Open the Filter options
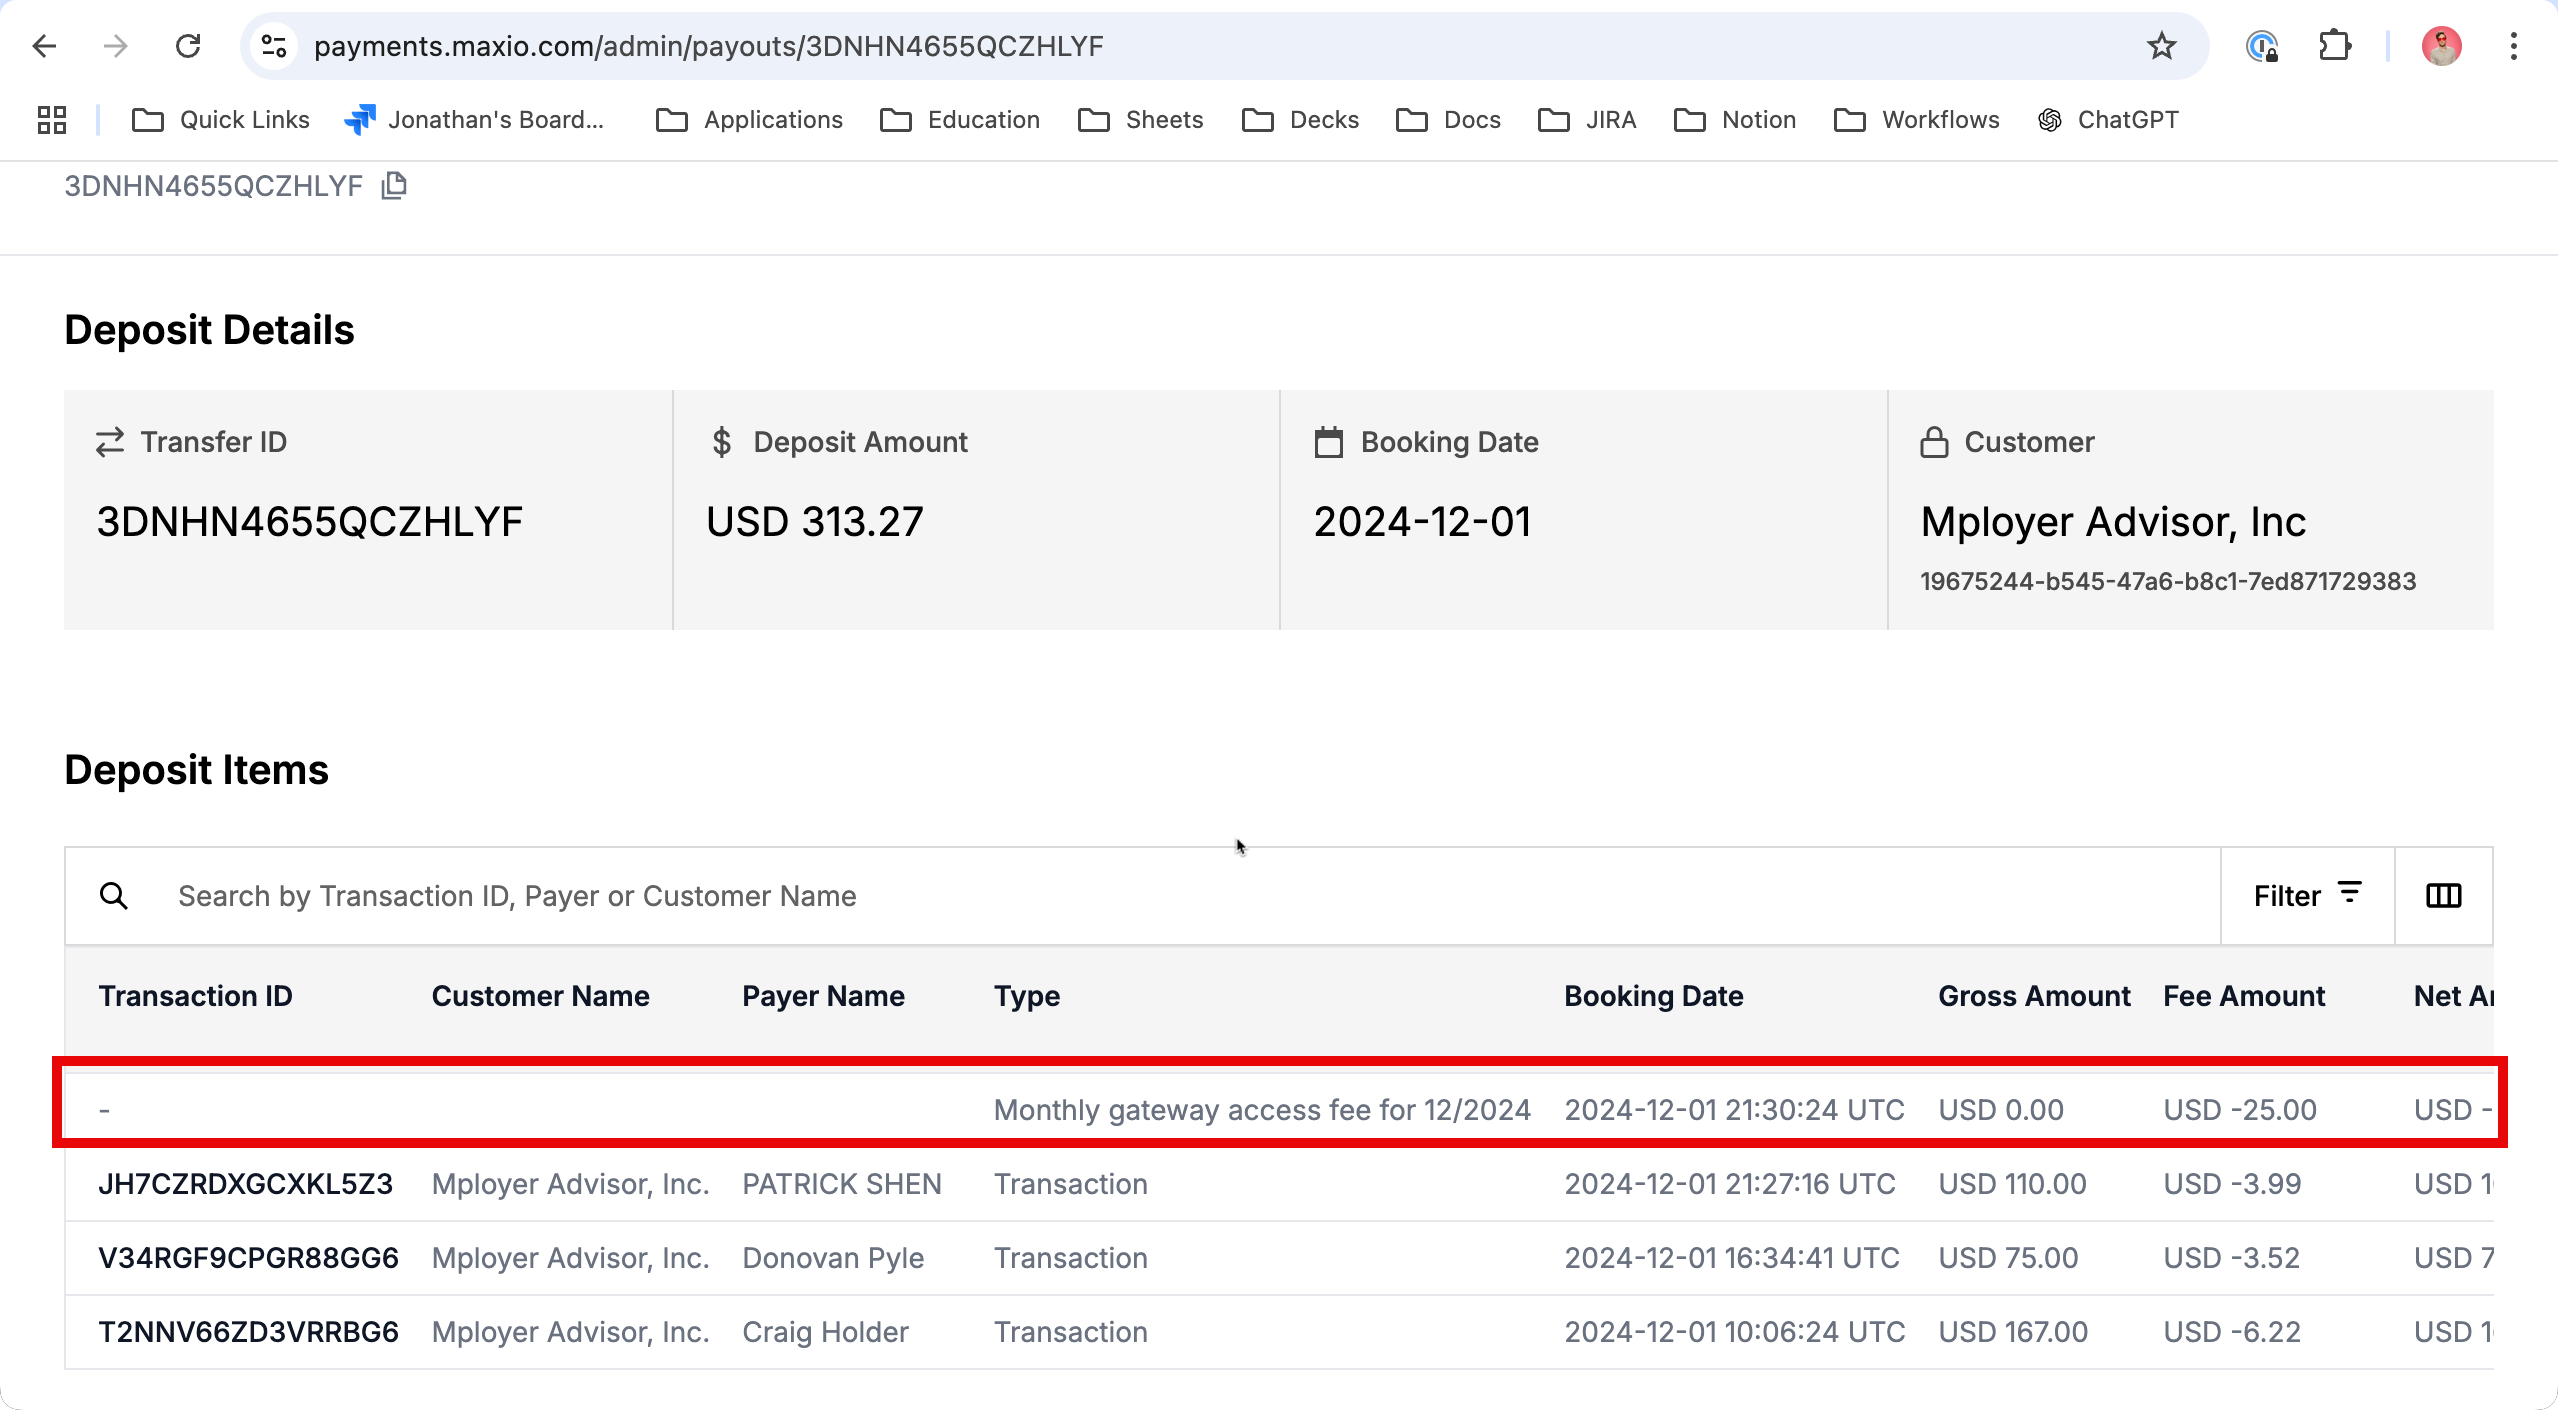The width and height of the screenshot is (2558, 1410). [2308, 896]
